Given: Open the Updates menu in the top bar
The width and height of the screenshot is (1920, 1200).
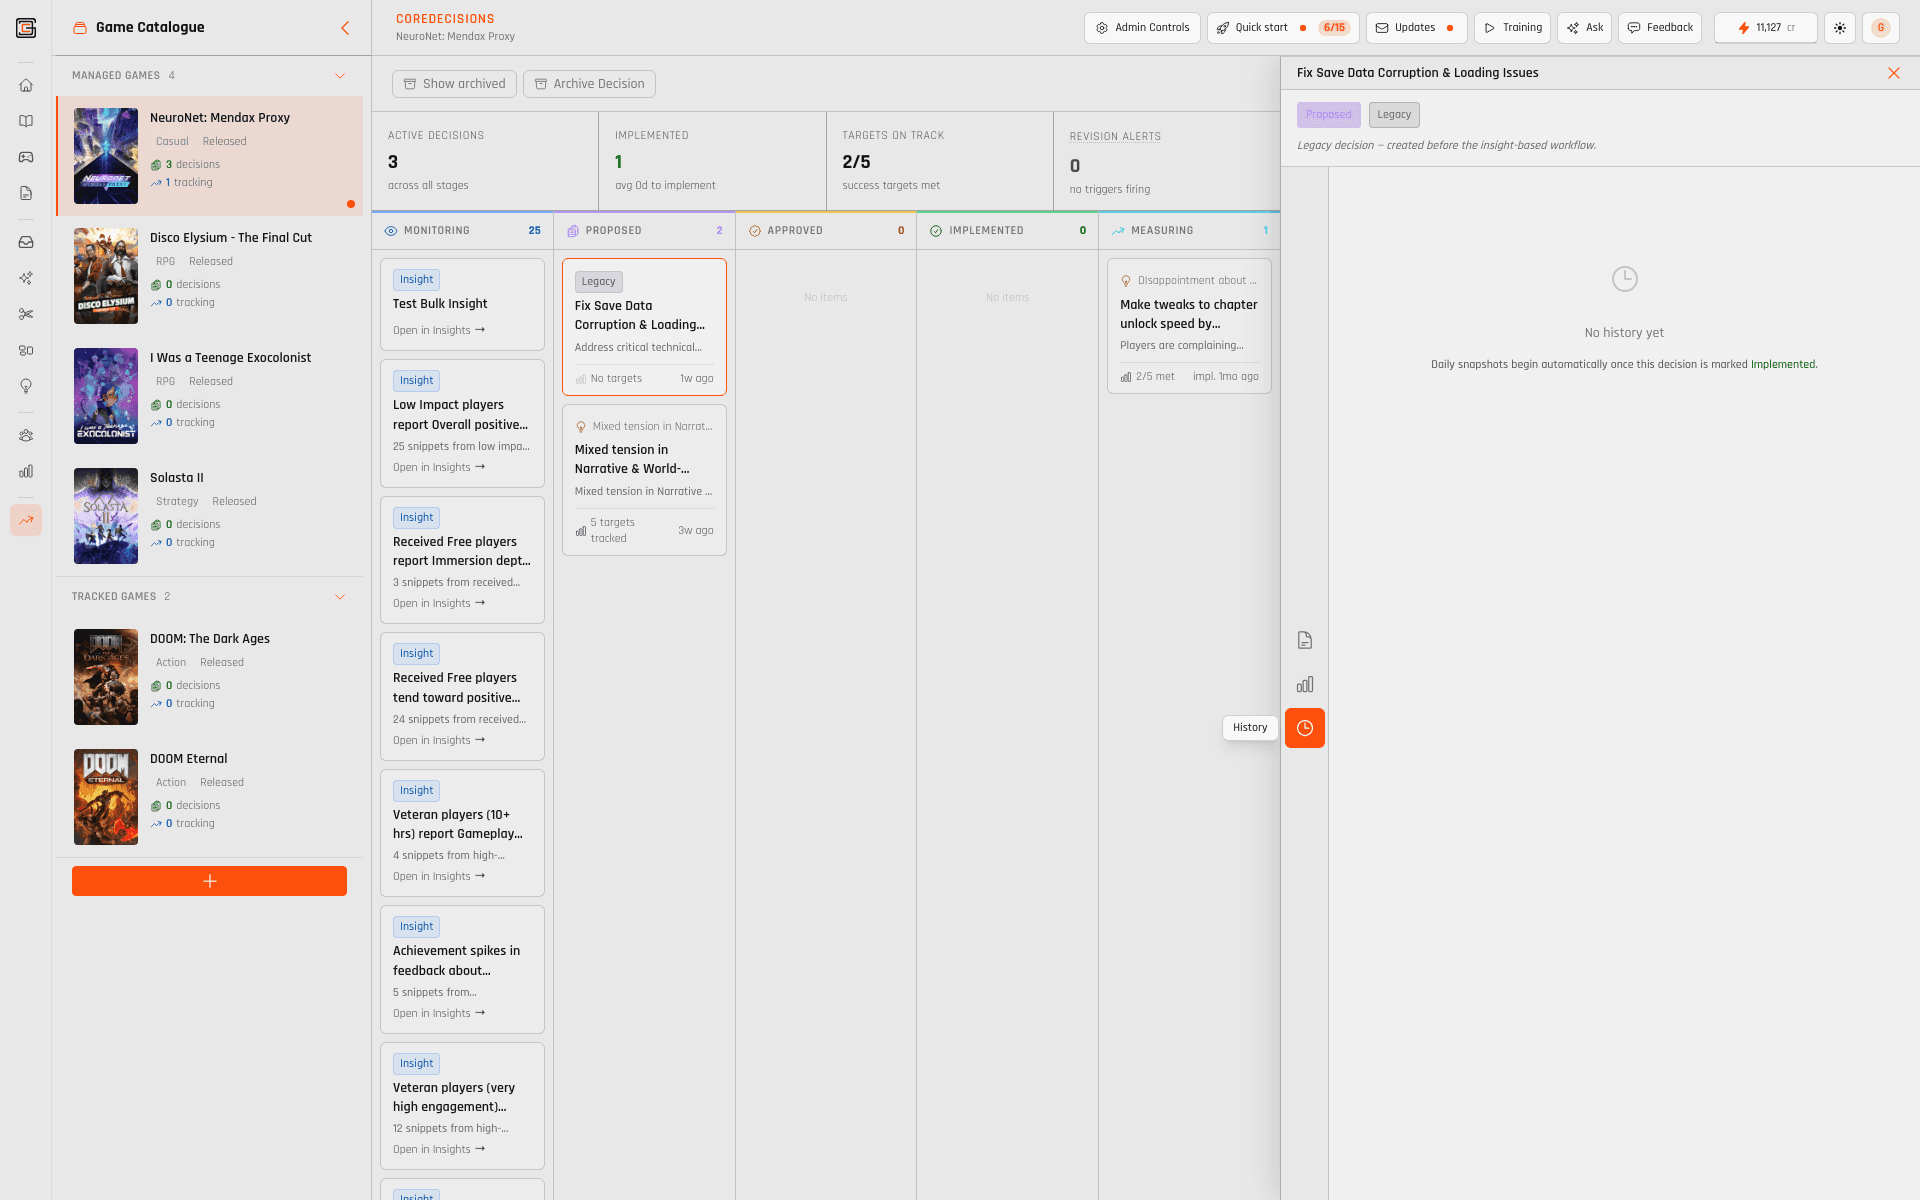Looking at the screenshot, I should tap(1416, 28).
